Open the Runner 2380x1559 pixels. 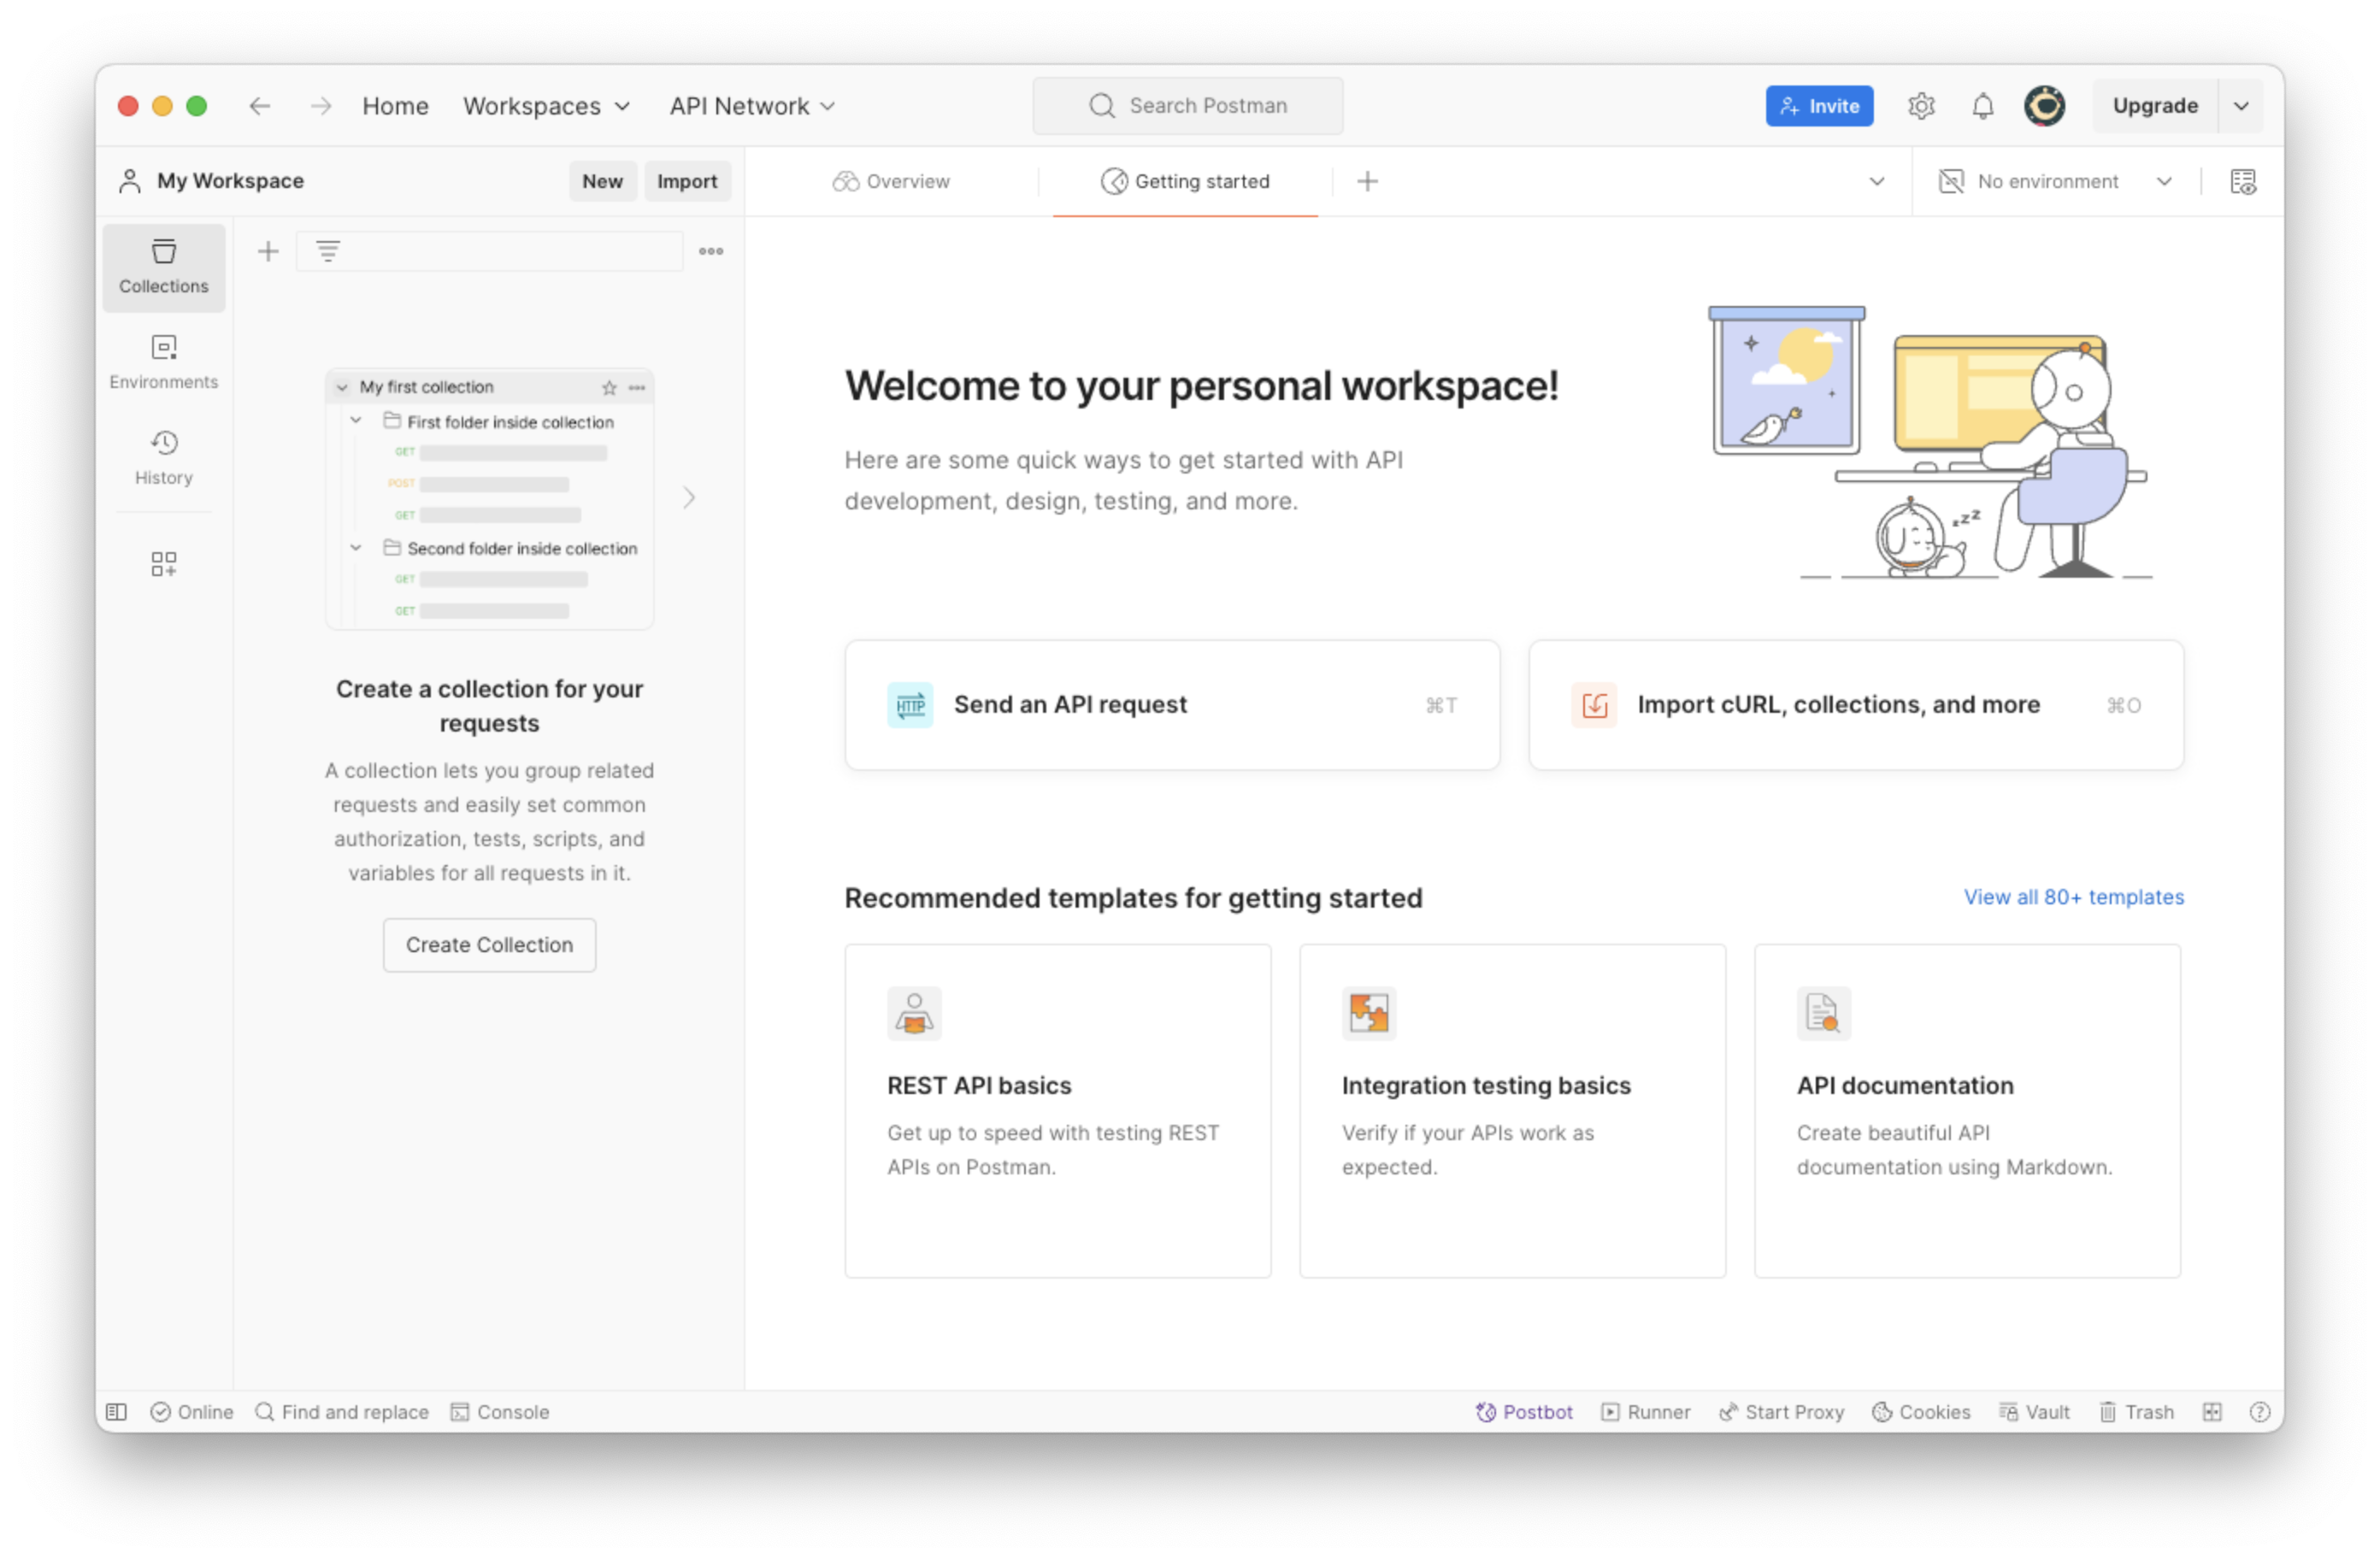pos(1646,1411)
